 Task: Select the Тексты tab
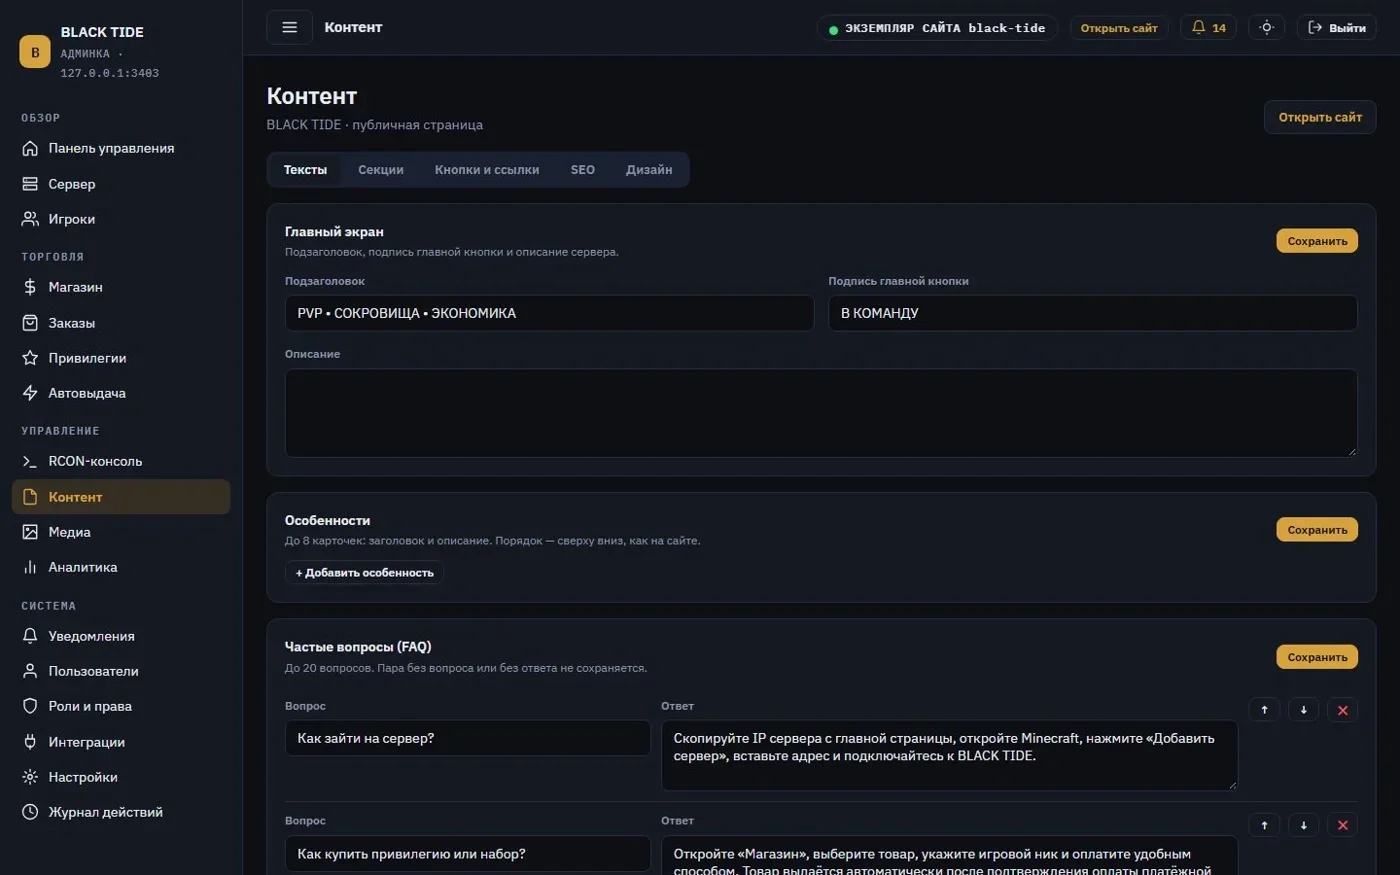pyautogui.click(x=305, y=170)
